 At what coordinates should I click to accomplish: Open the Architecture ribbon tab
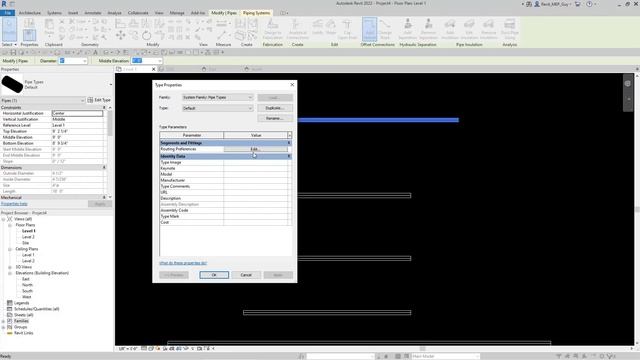(30, 13)
